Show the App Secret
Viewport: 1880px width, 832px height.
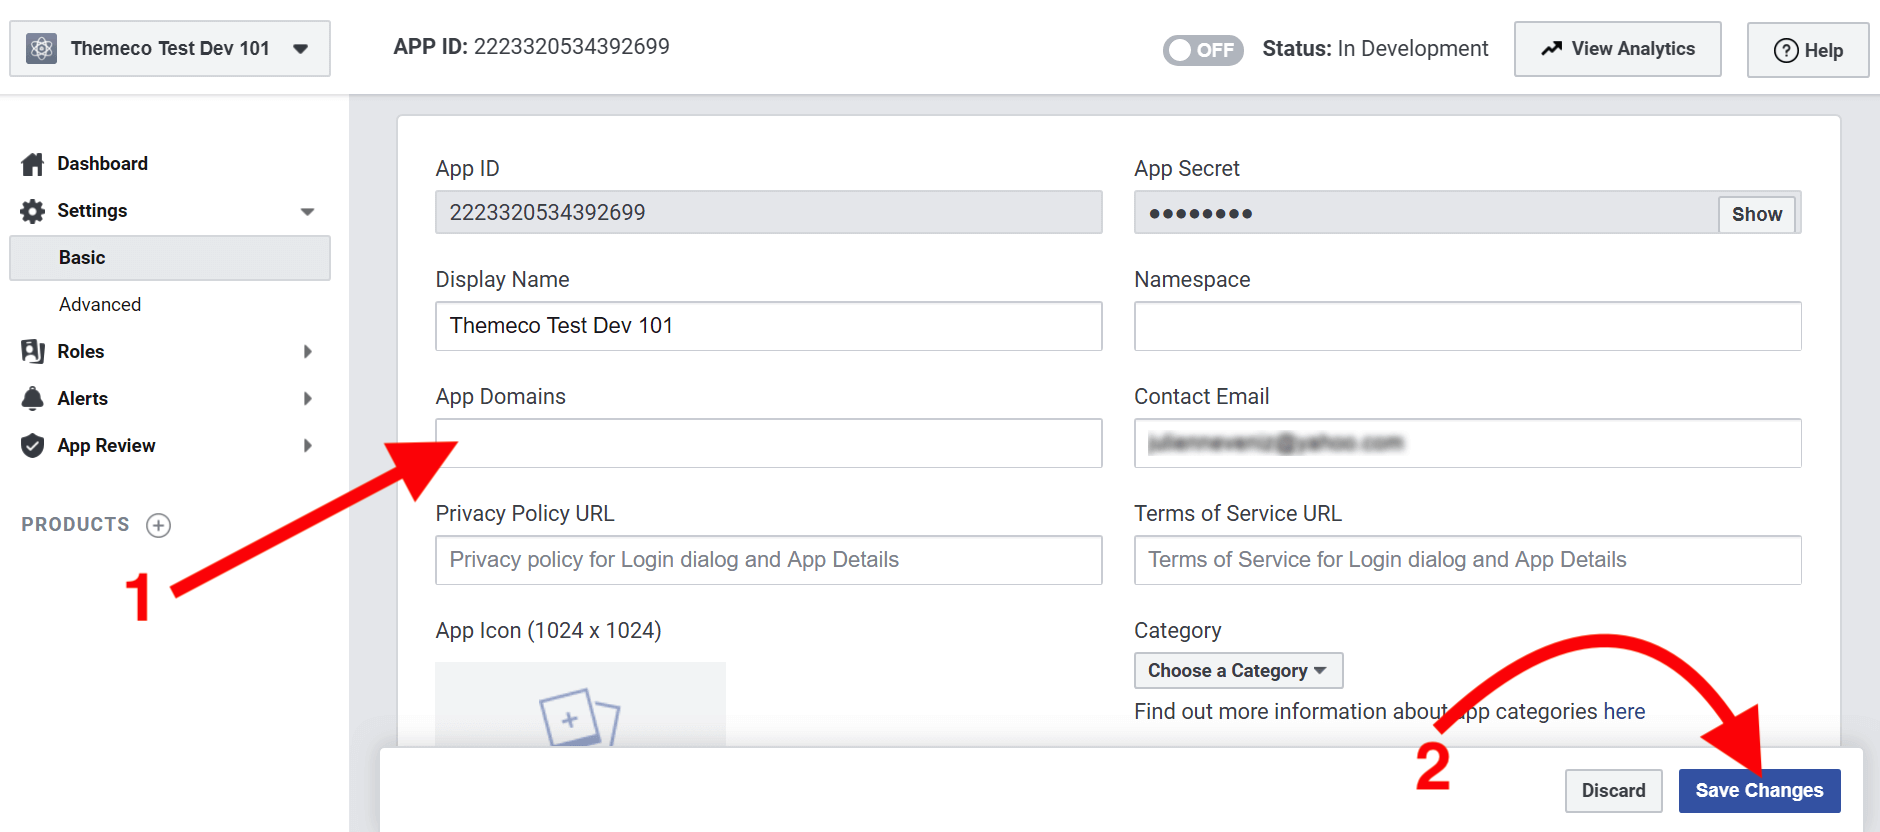(x=1757, y=214)
